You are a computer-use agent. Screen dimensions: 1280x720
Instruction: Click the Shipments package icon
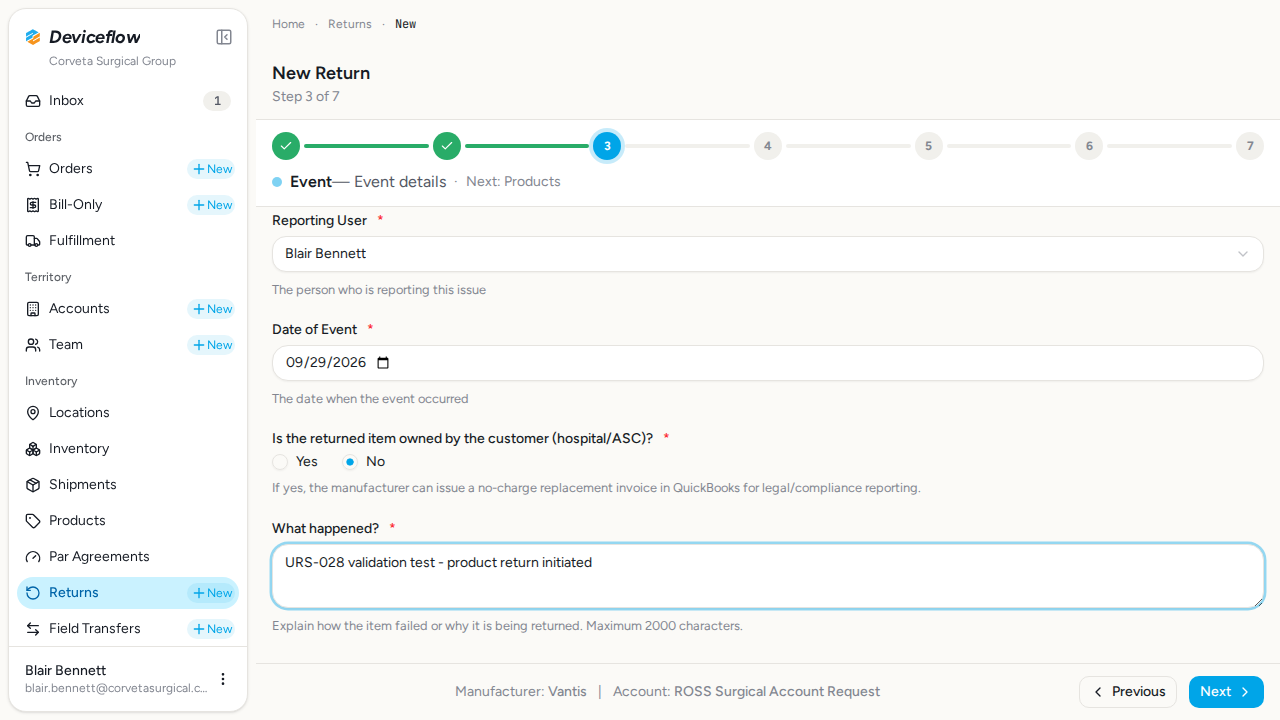(x=33, y=485)
